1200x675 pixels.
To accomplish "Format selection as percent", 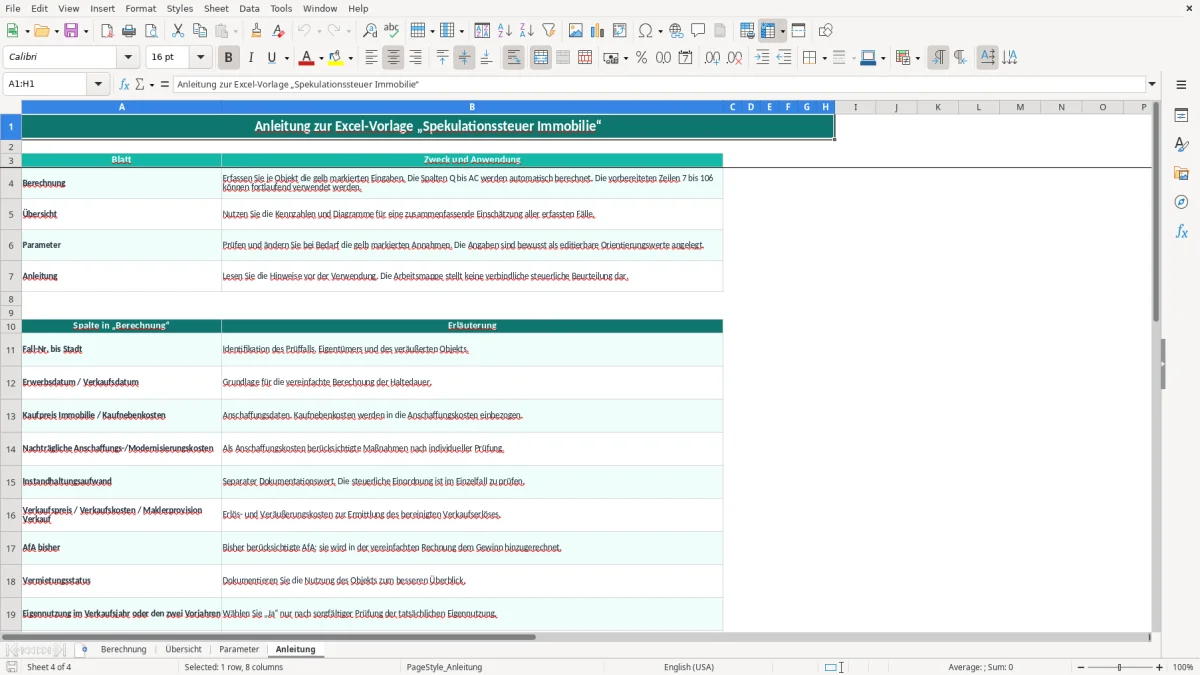I will 641,58.
